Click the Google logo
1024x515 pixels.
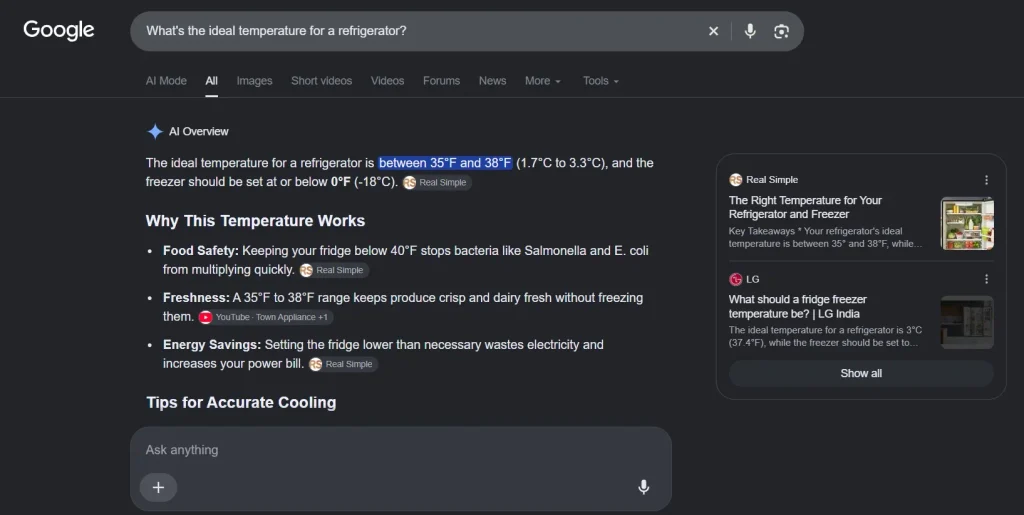59,30
